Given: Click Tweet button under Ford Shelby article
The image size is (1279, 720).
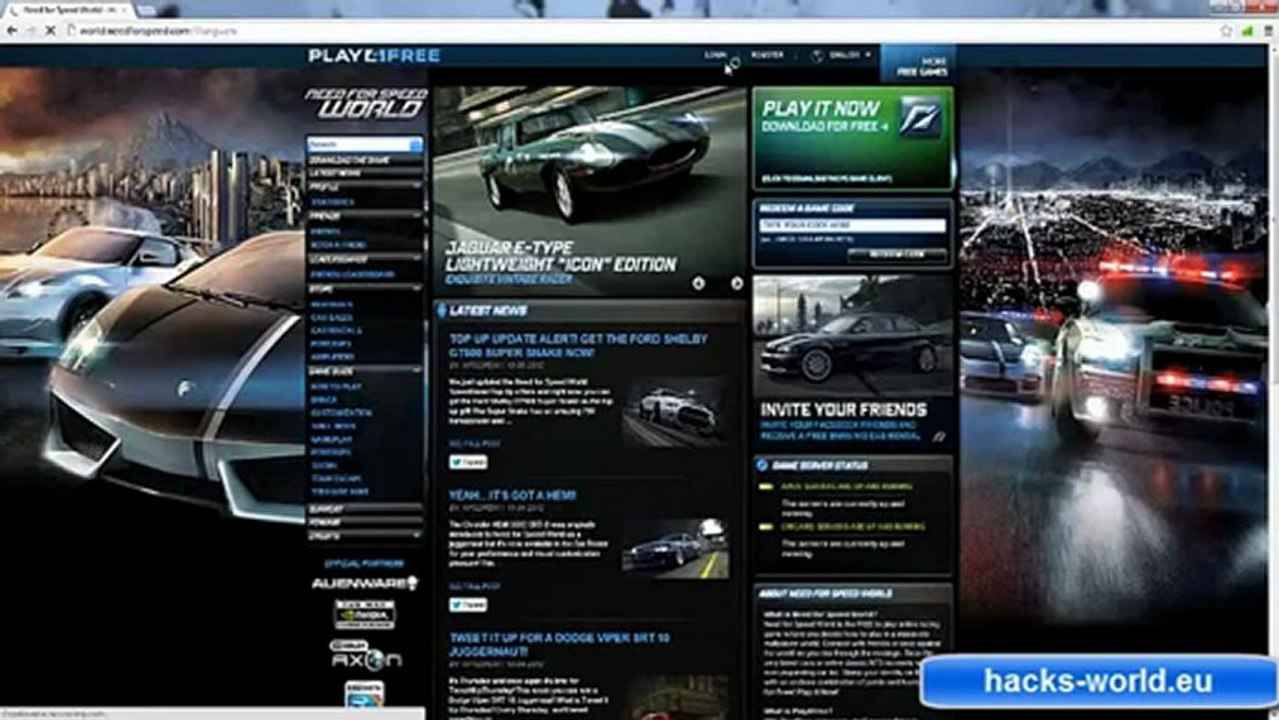Looking at the screenshot, I should pos(468,462).
